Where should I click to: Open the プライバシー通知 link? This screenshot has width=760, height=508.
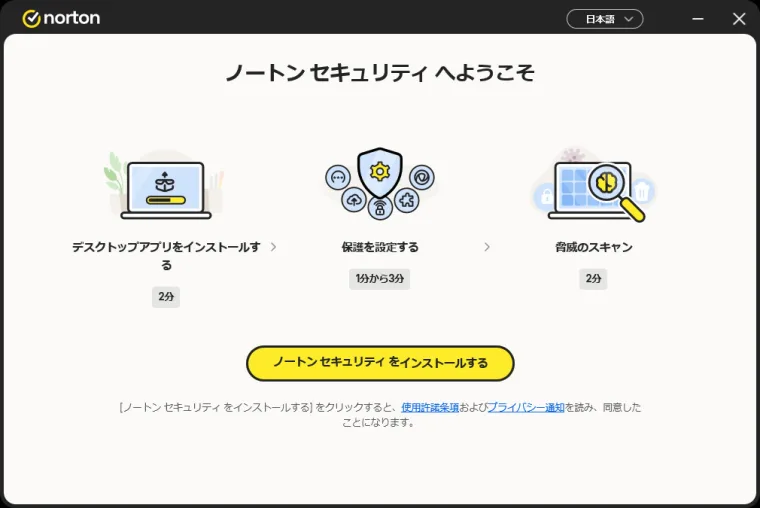coord(526,408)
